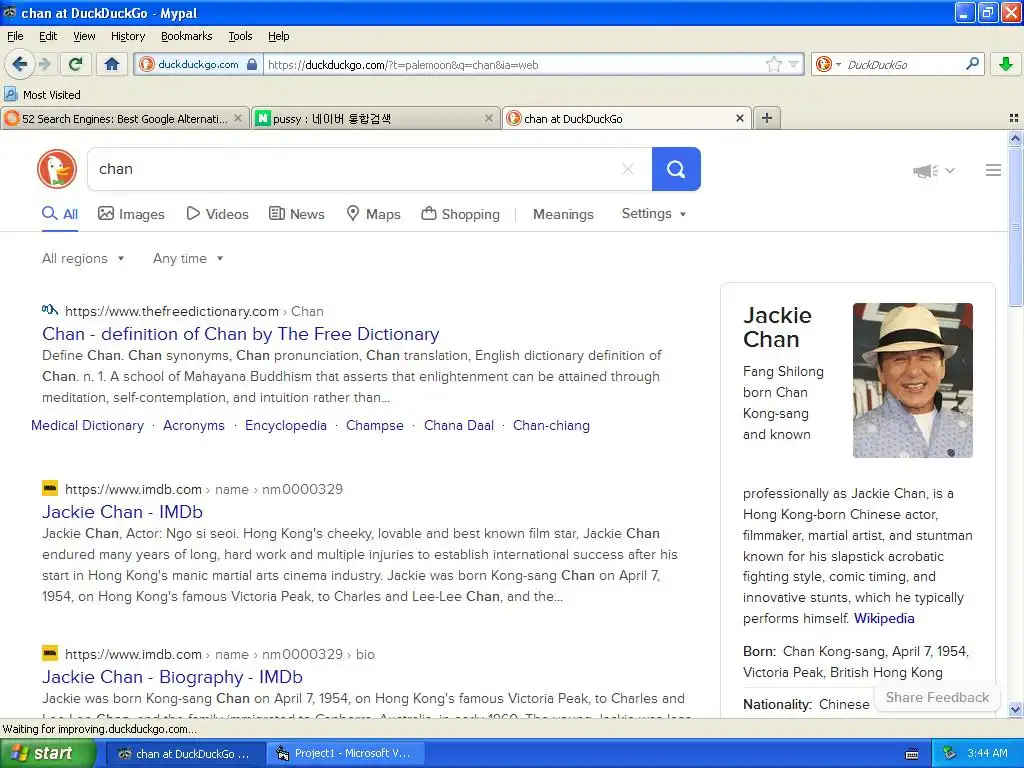Expand the Settings dropdown

click(x=654, y=214)
